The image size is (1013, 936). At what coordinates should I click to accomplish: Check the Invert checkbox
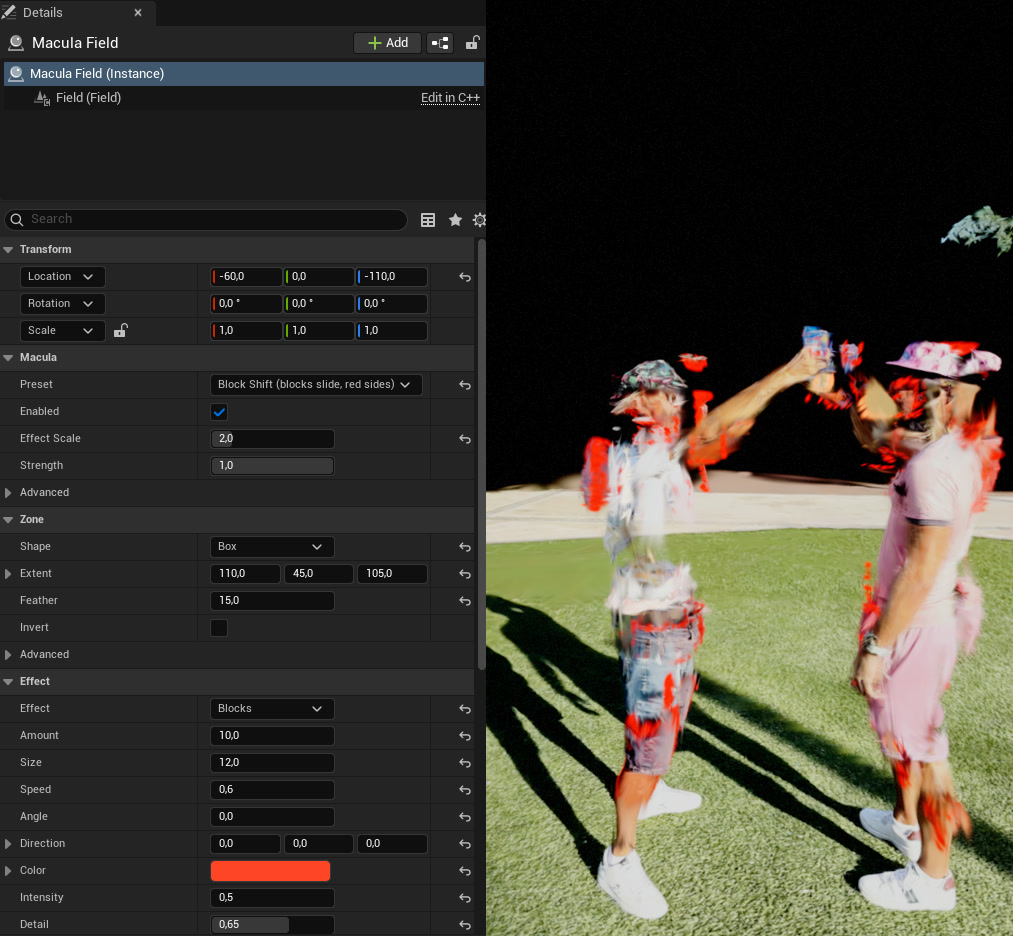tap(219, 628)
